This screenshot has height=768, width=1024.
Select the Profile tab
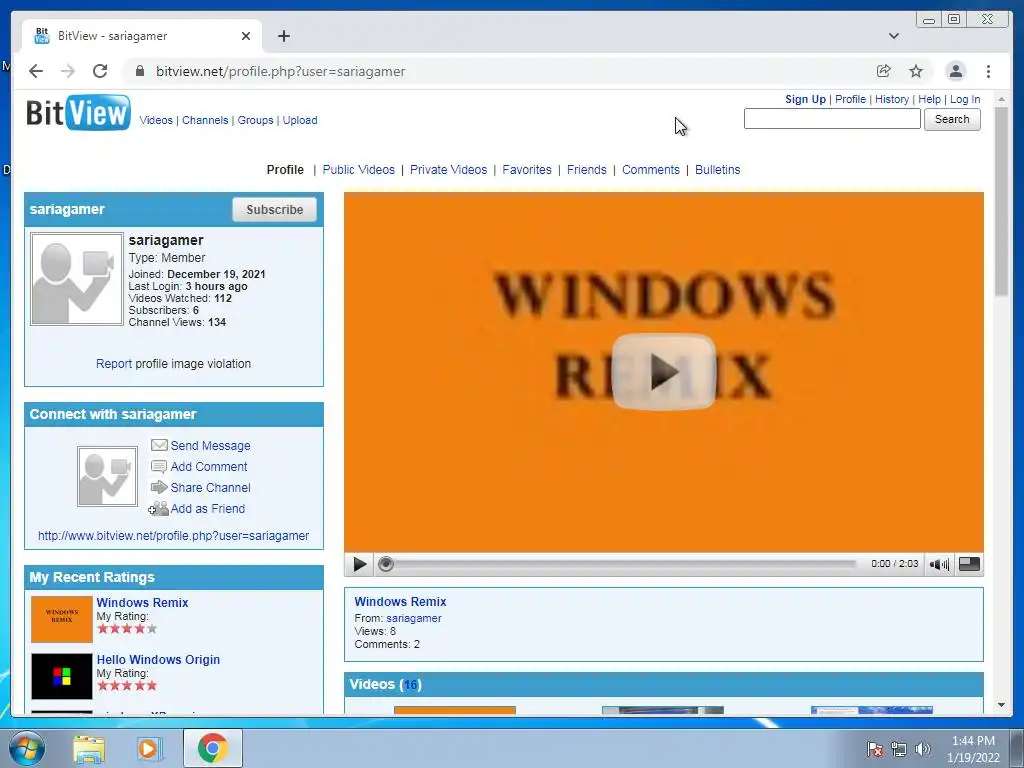[285, 170]
